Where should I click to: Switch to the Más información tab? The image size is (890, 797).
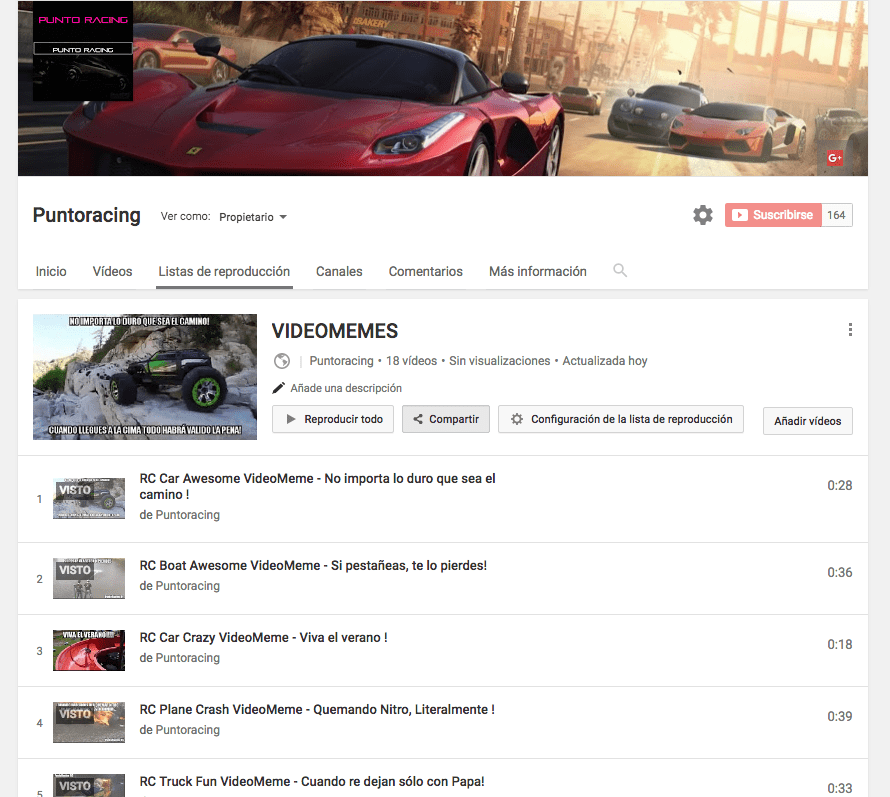pyautogui.click(x=538, y=271)
